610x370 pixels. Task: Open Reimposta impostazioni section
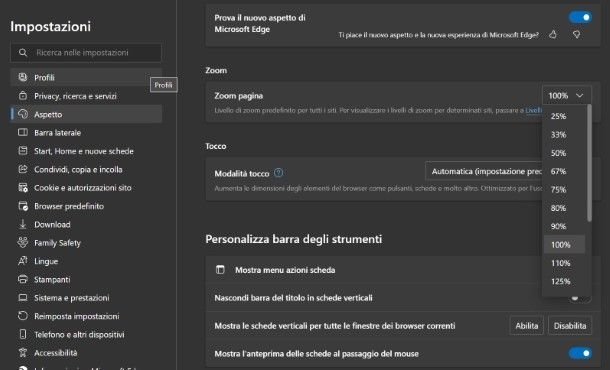86,316
